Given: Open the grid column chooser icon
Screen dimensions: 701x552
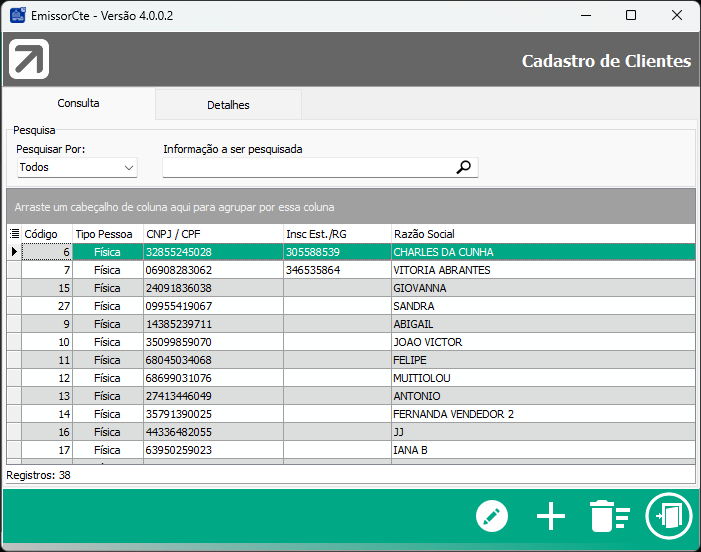Looking at the screenshot, I should 14,233.
